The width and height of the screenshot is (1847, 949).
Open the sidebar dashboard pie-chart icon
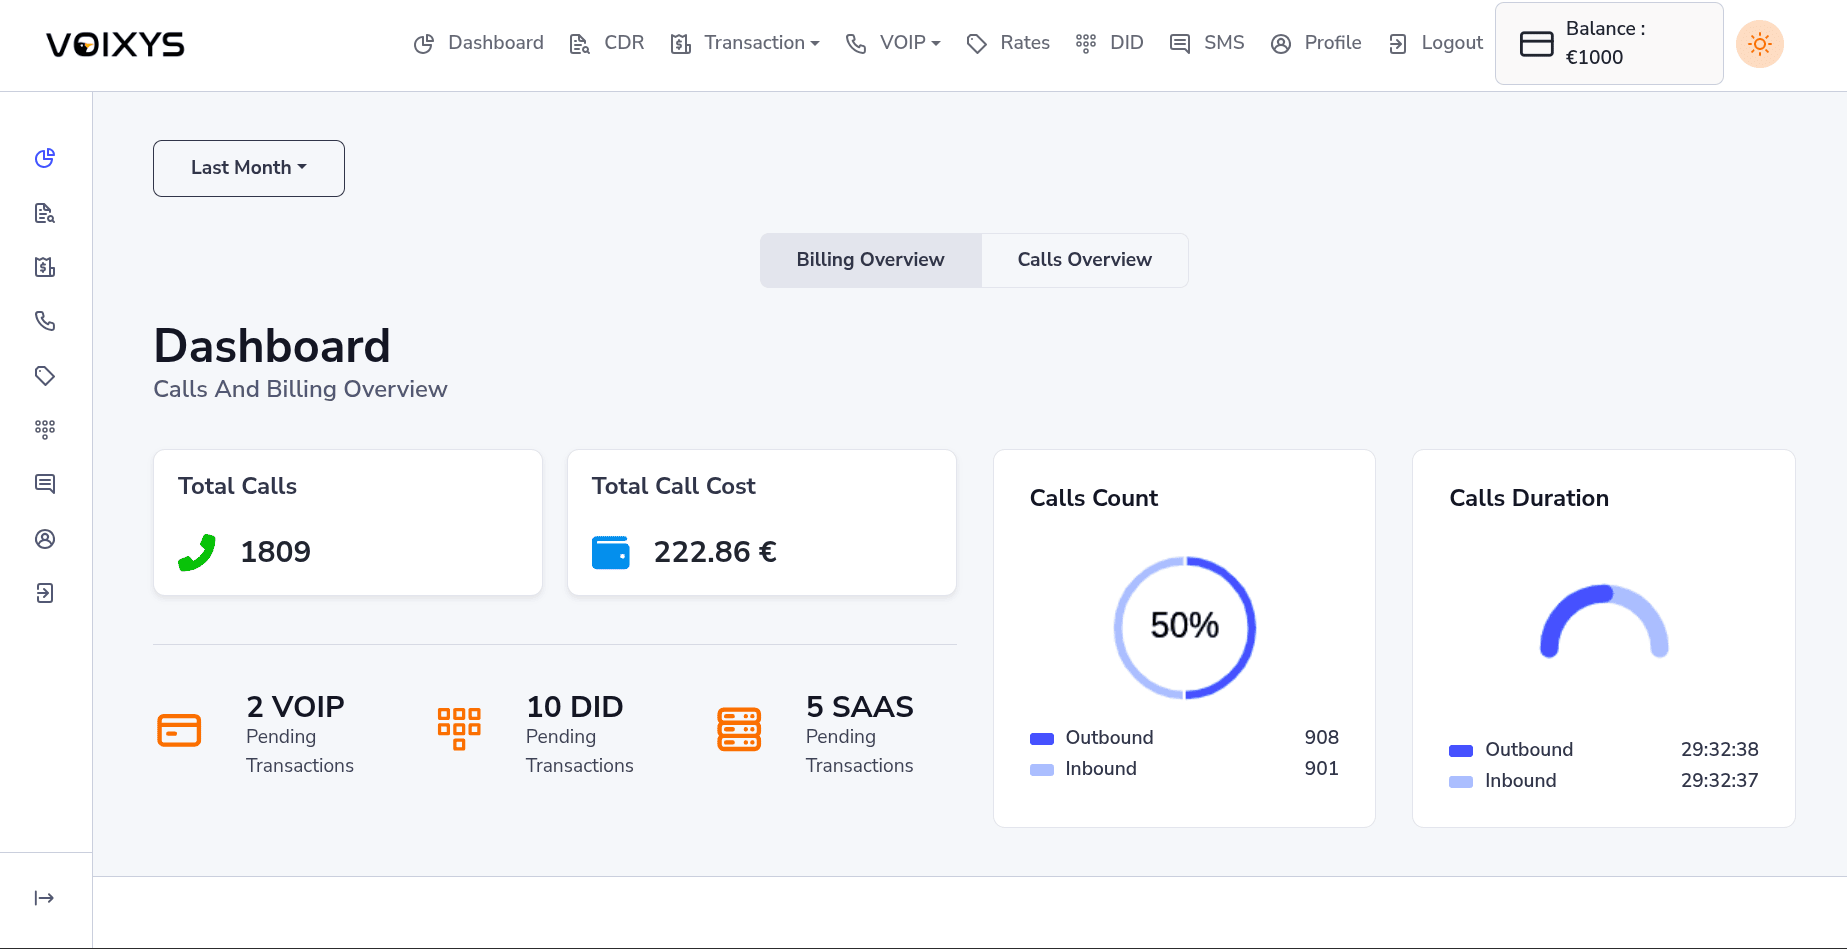coord(45,158)
